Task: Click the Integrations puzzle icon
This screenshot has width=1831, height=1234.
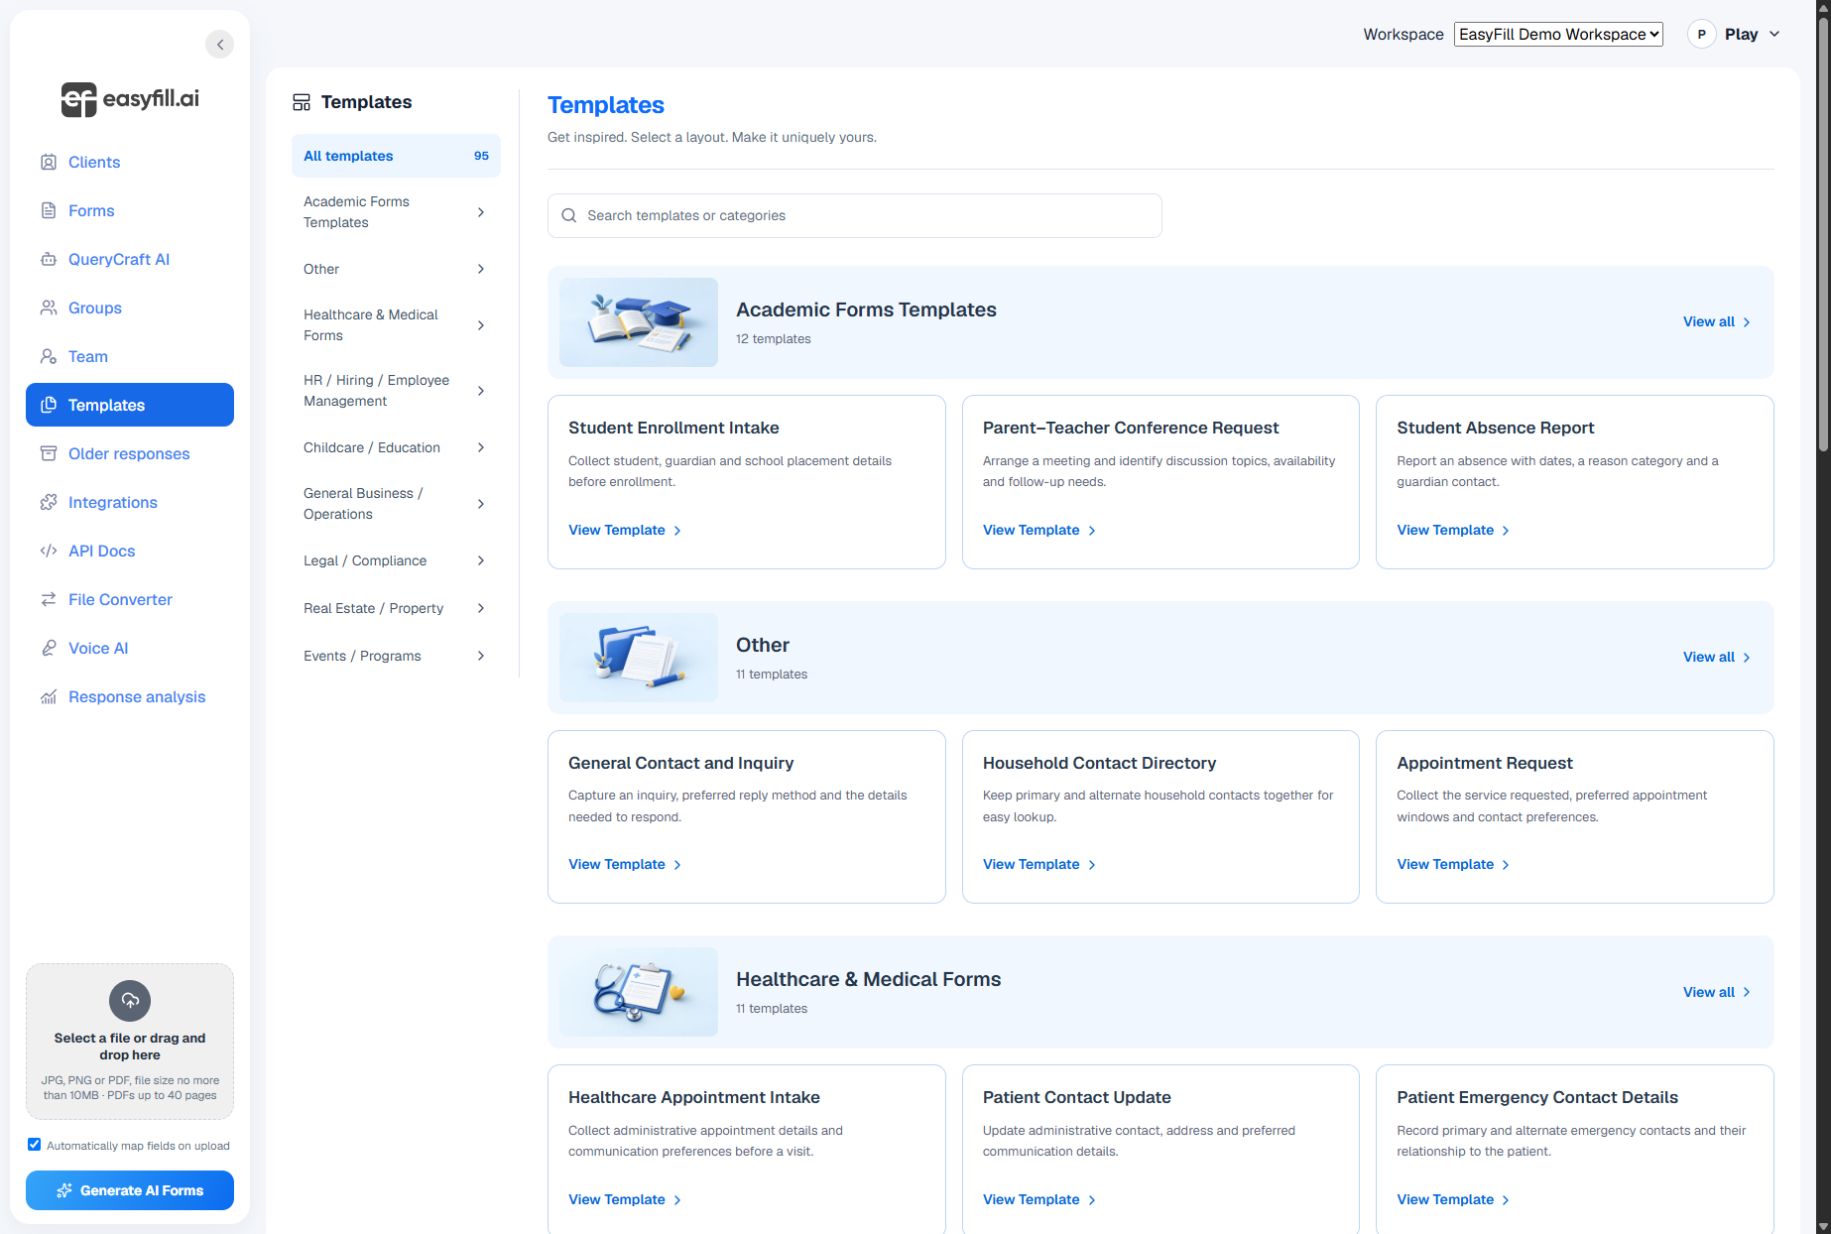Action: (x=48, y=502)
